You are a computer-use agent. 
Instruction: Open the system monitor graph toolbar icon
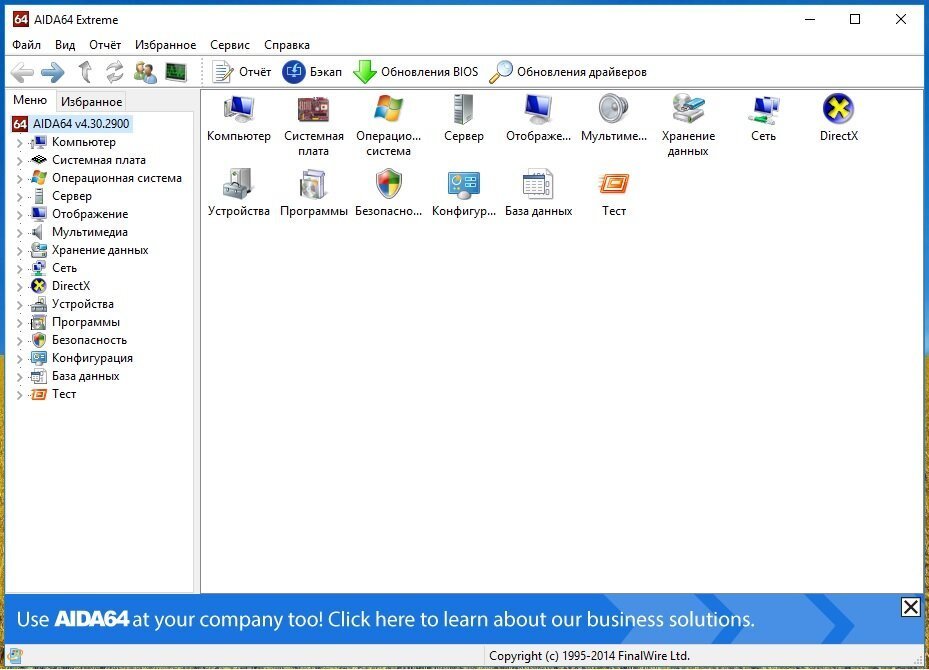point(175,72)
